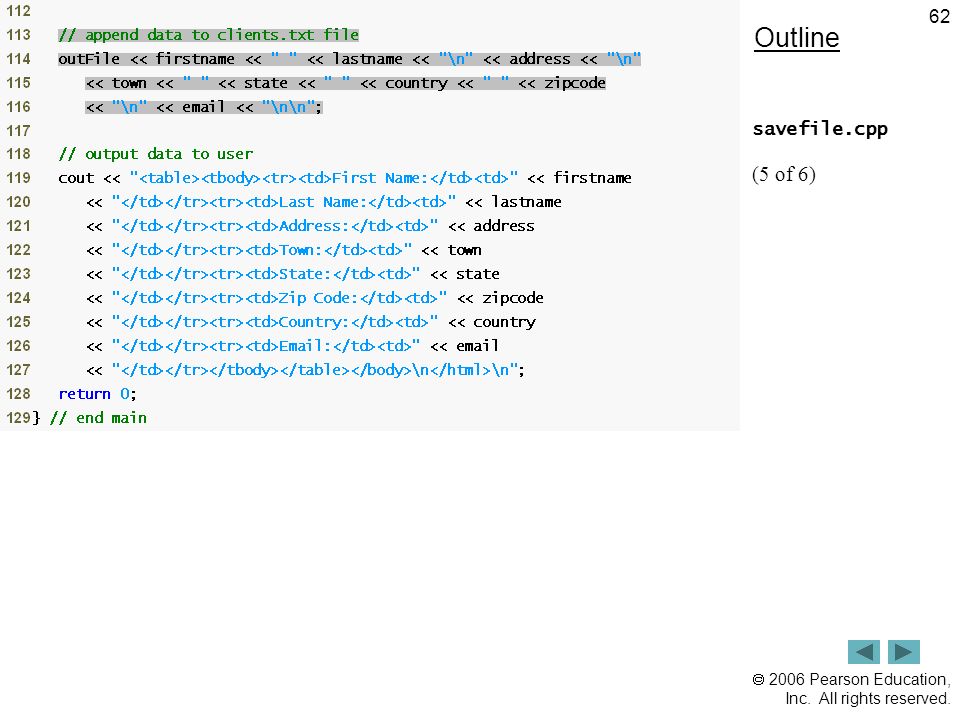The height and width of the screenshot is (720, 960).
Task: Go to the previous slide arrow
Action: pyautogui.click(x=863, y=652)
